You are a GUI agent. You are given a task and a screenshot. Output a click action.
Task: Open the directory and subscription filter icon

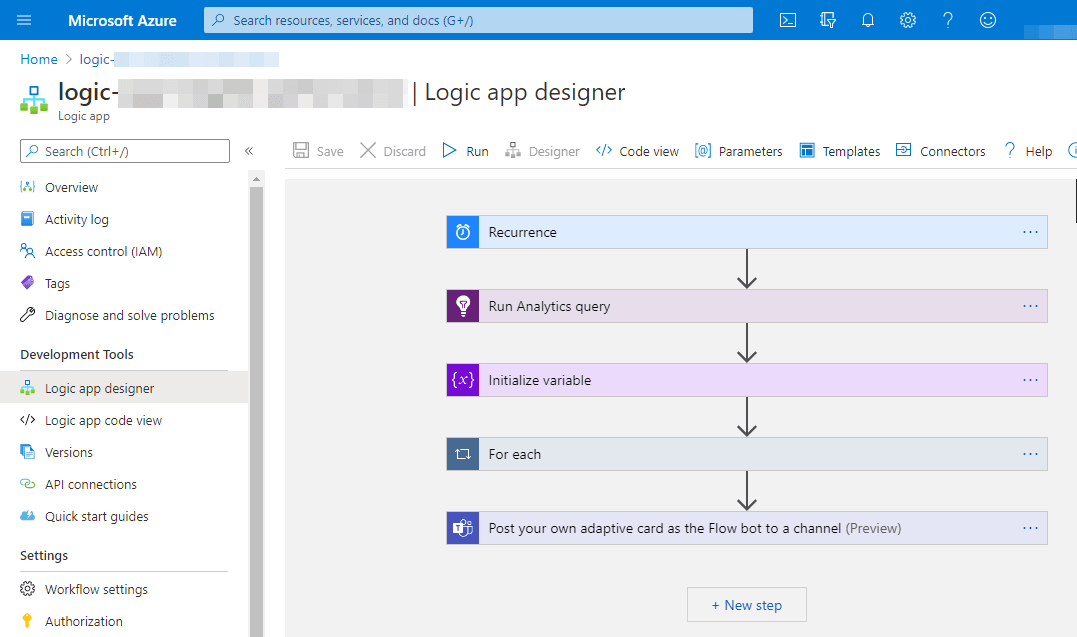(828, 20)
